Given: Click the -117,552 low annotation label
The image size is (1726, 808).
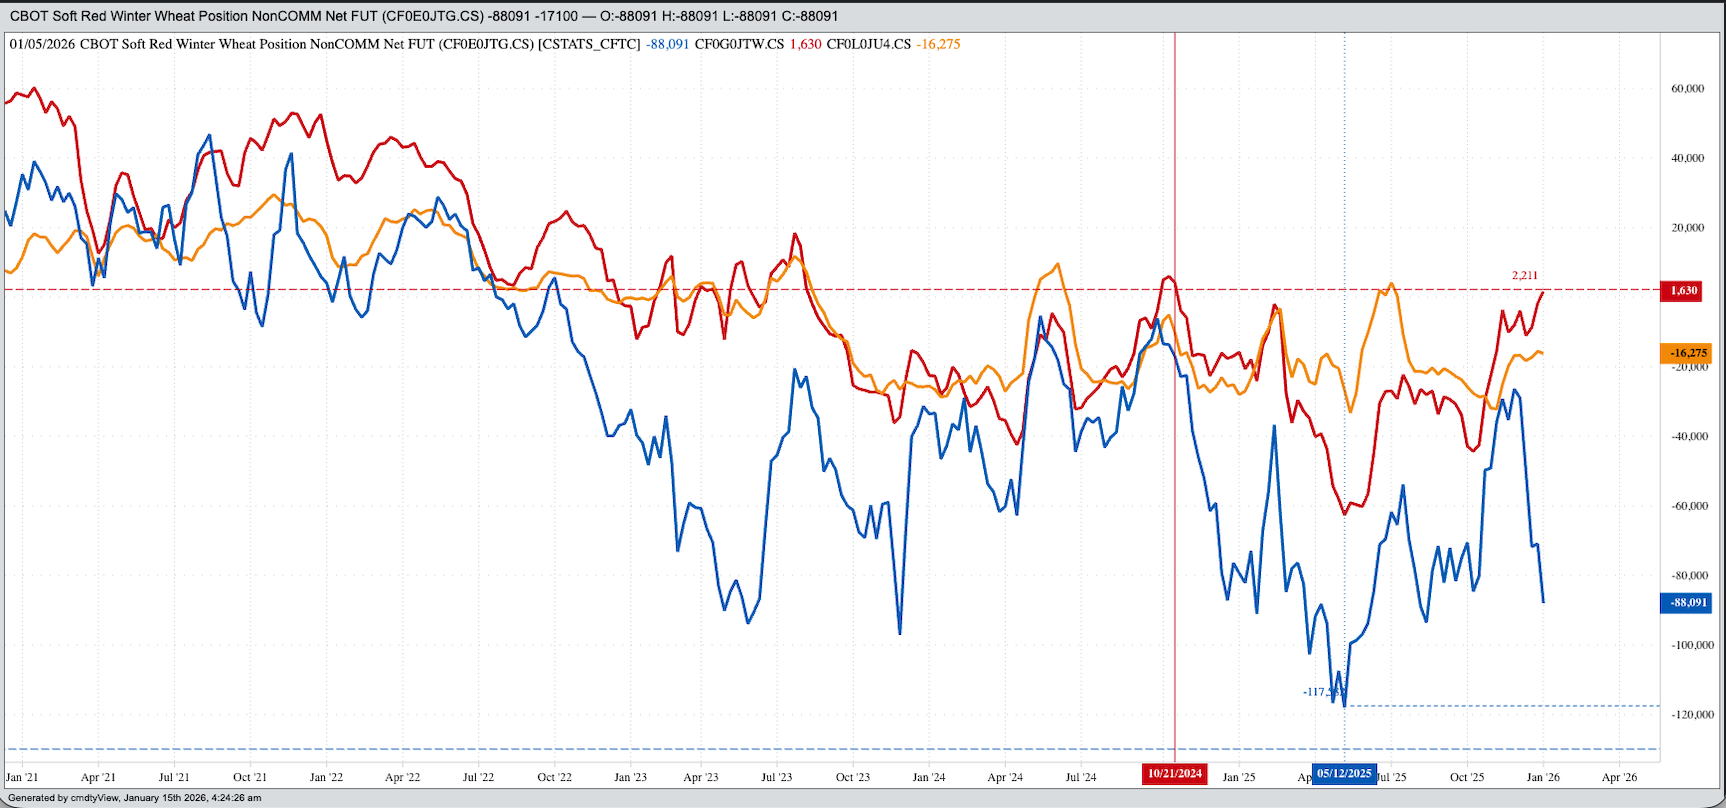Looking at the screenshot, I should [x=1322, y=692].
